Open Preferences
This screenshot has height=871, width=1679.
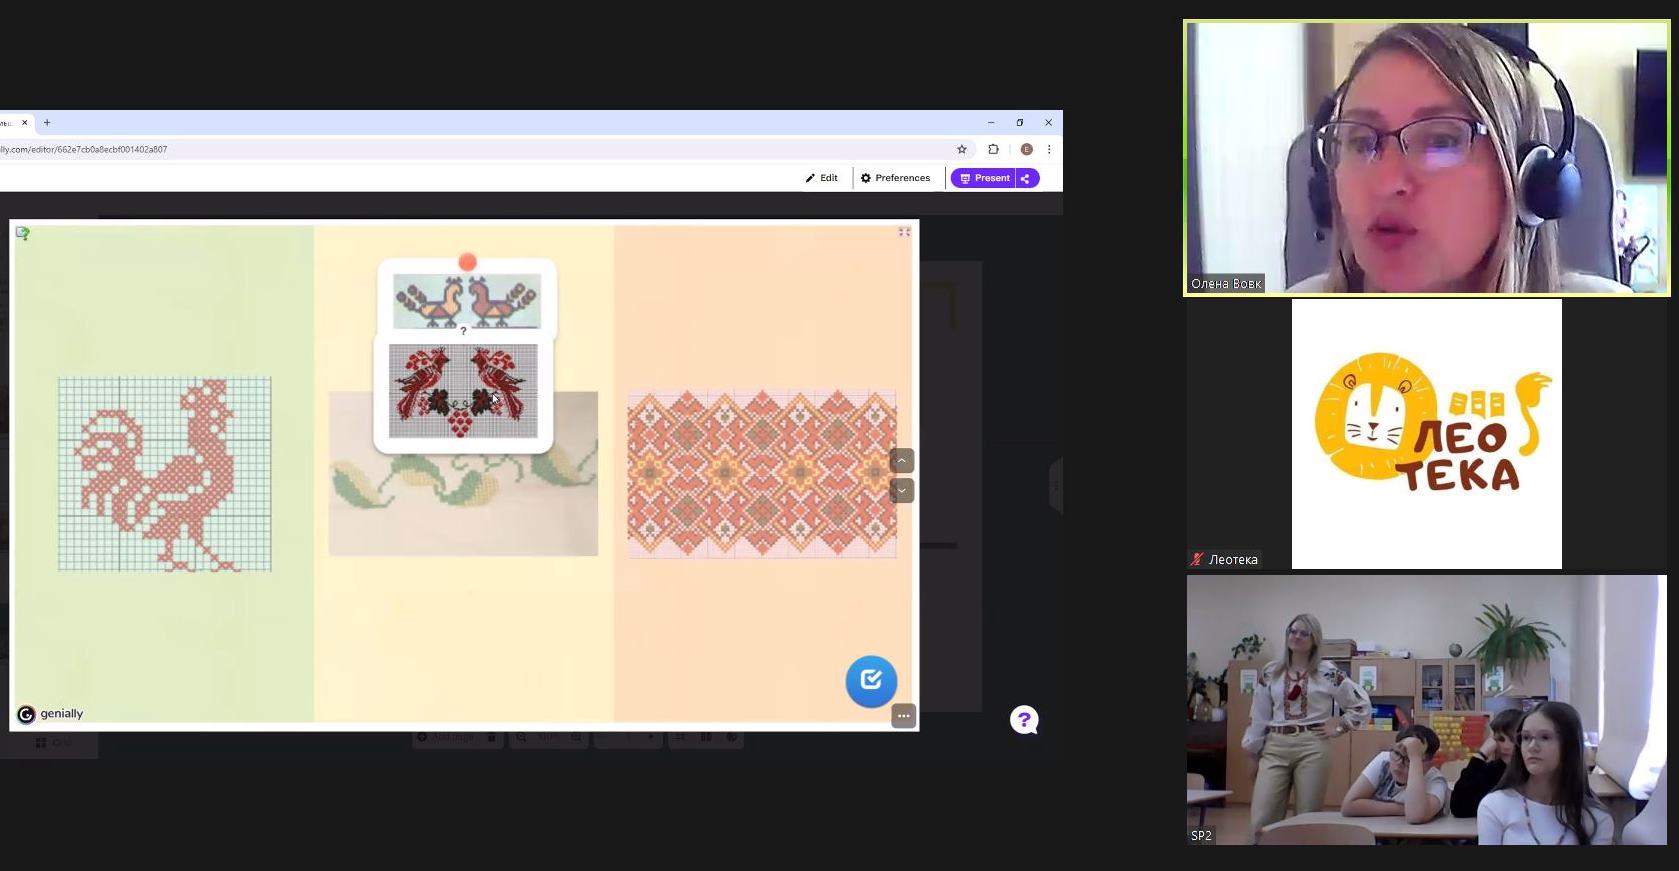[x=895, y=178]
